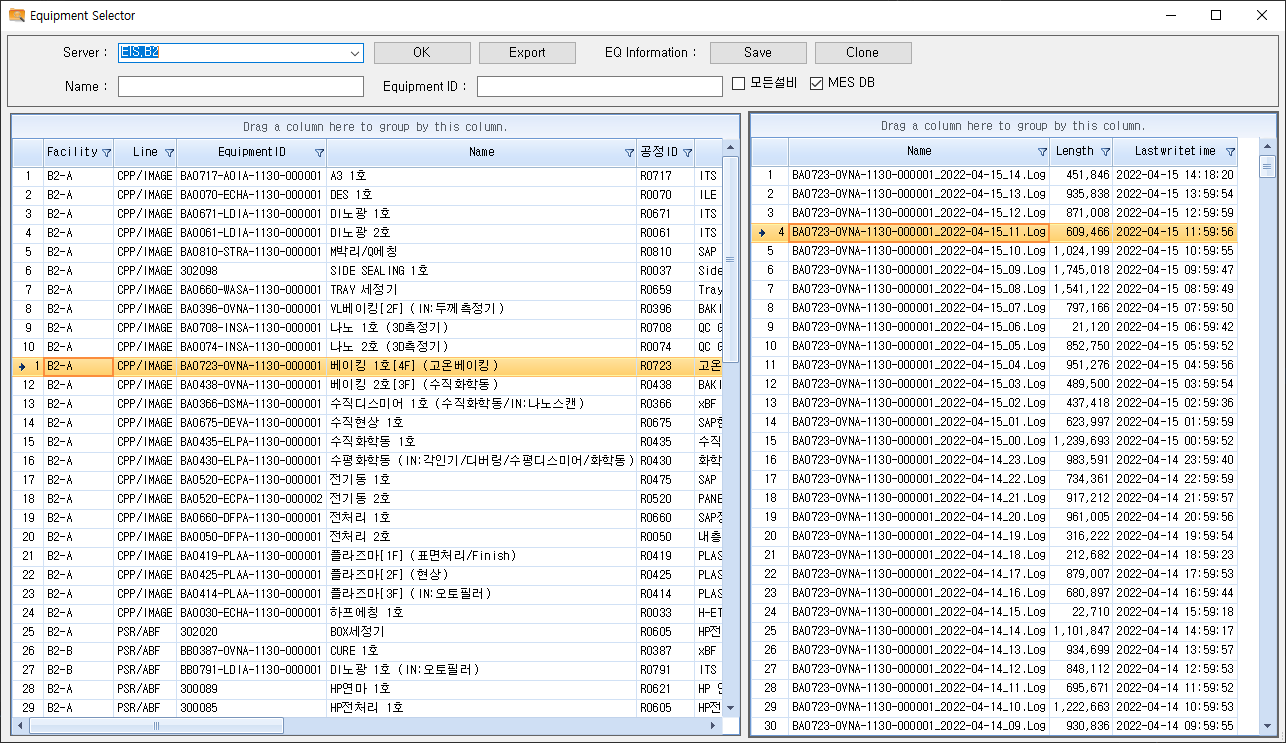Image resolution: width=1286 pixels, height=743 pixels.
Task: Click the Facility column filter icon
Action: 106,153
